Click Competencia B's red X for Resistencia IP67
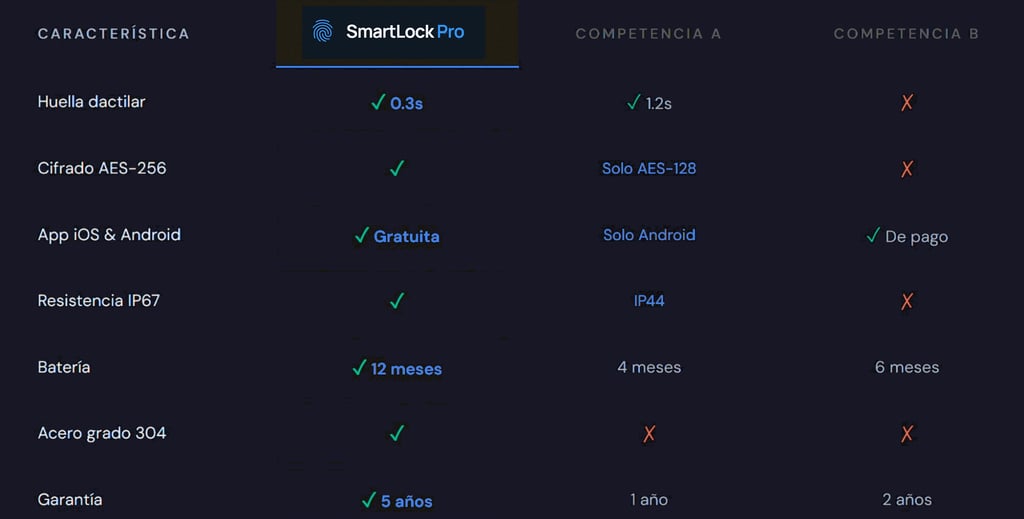 906,300
